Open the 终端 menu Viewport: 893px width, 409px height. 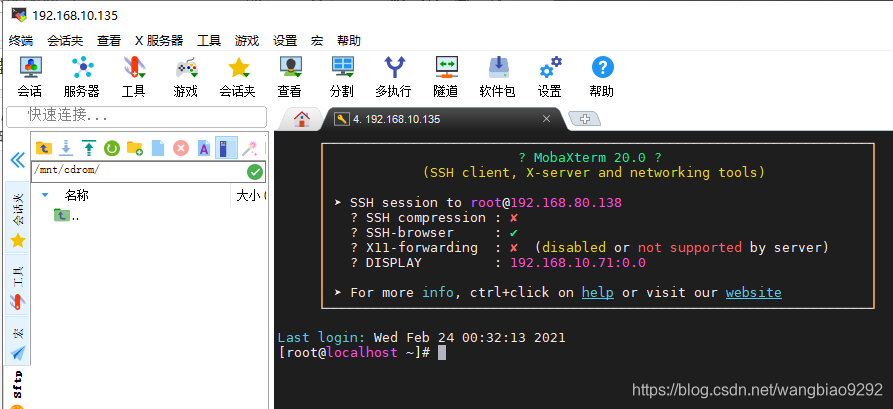coord(21,40)
